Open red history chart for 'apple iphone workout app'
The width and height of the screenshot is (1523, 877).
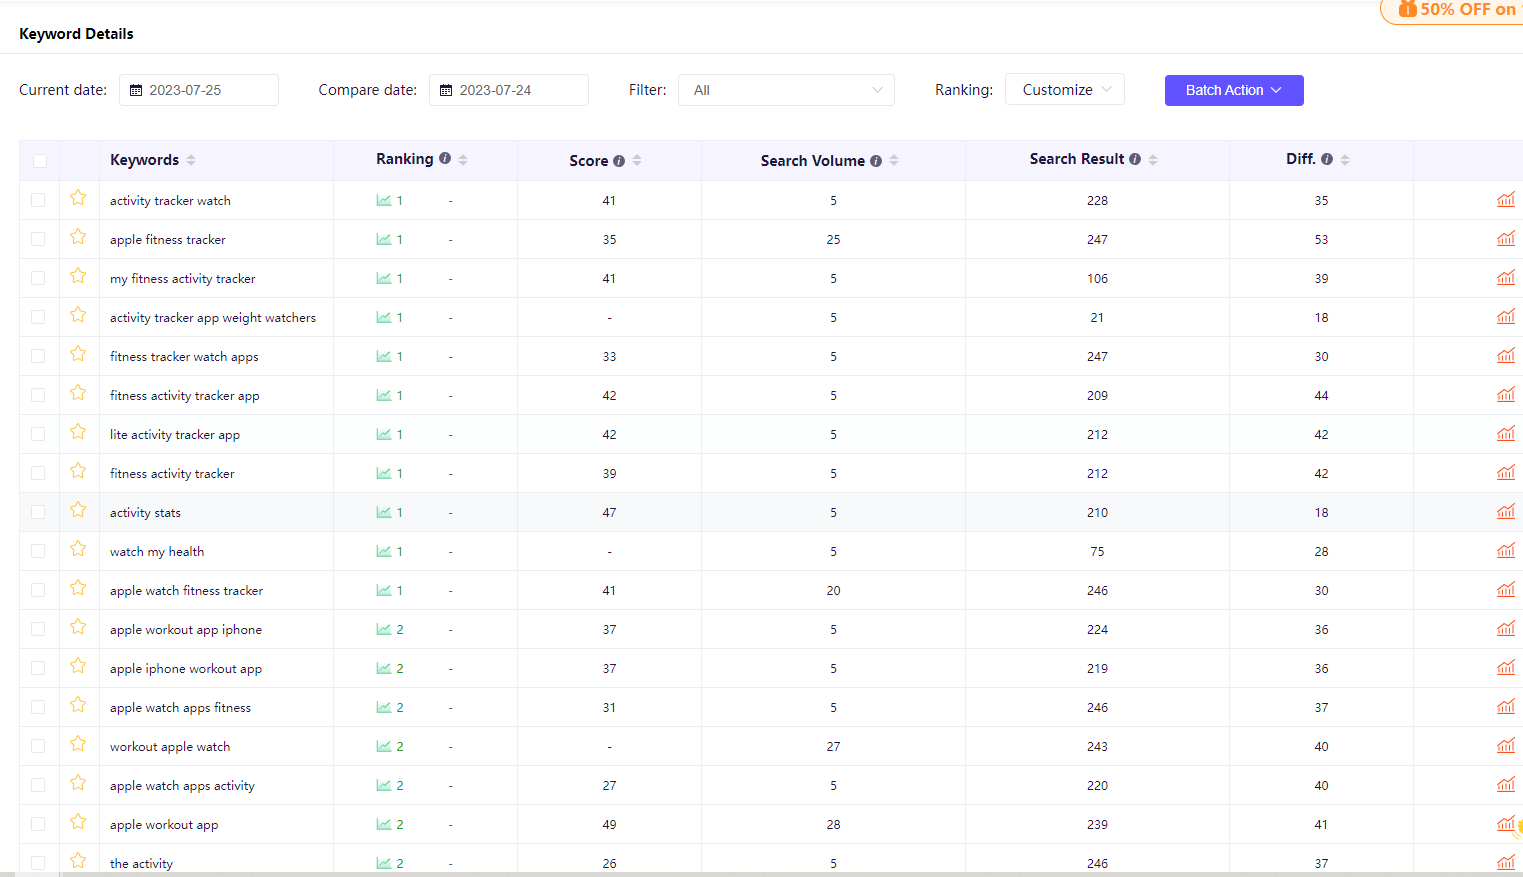(x=1506, y=668)
